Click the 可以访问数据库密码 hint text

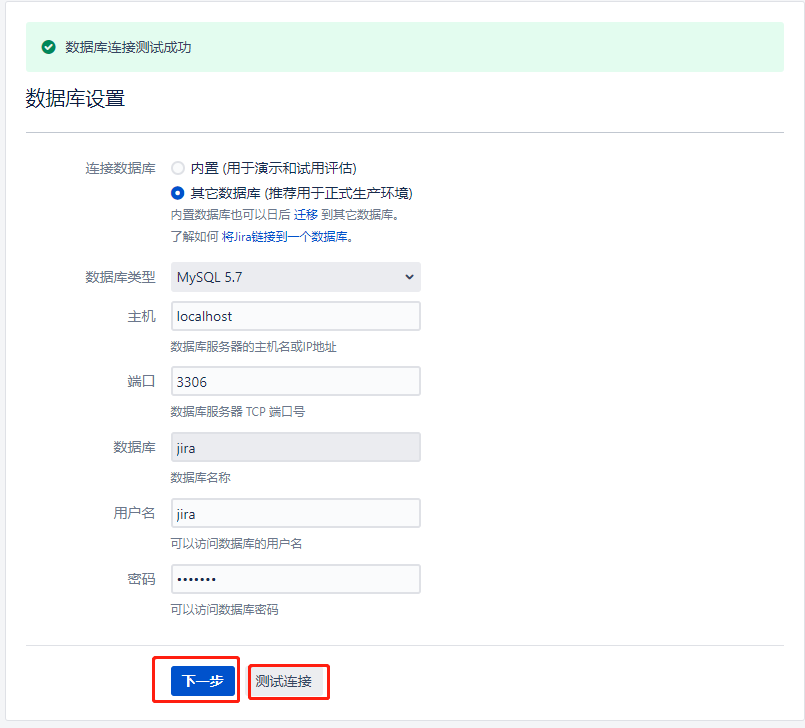click(x=224, y=609)
